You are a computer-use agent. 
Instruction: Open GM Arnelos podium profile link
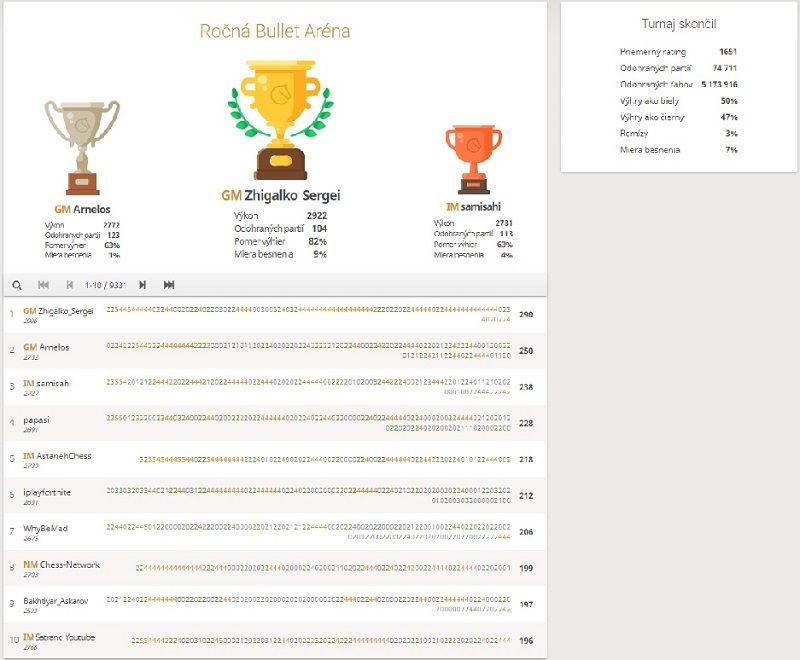tap(82, 209)
